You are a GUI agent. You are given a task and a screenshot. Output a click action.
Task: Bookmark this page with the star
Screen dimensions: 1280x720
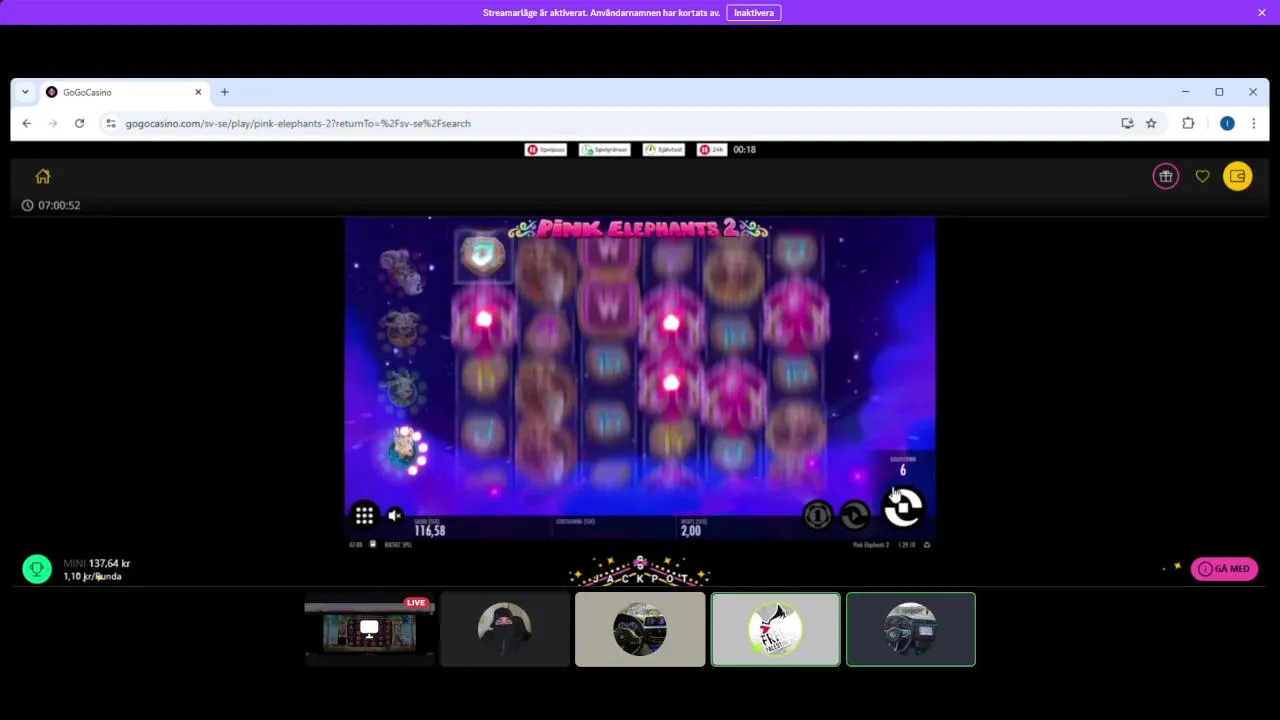1151,123
